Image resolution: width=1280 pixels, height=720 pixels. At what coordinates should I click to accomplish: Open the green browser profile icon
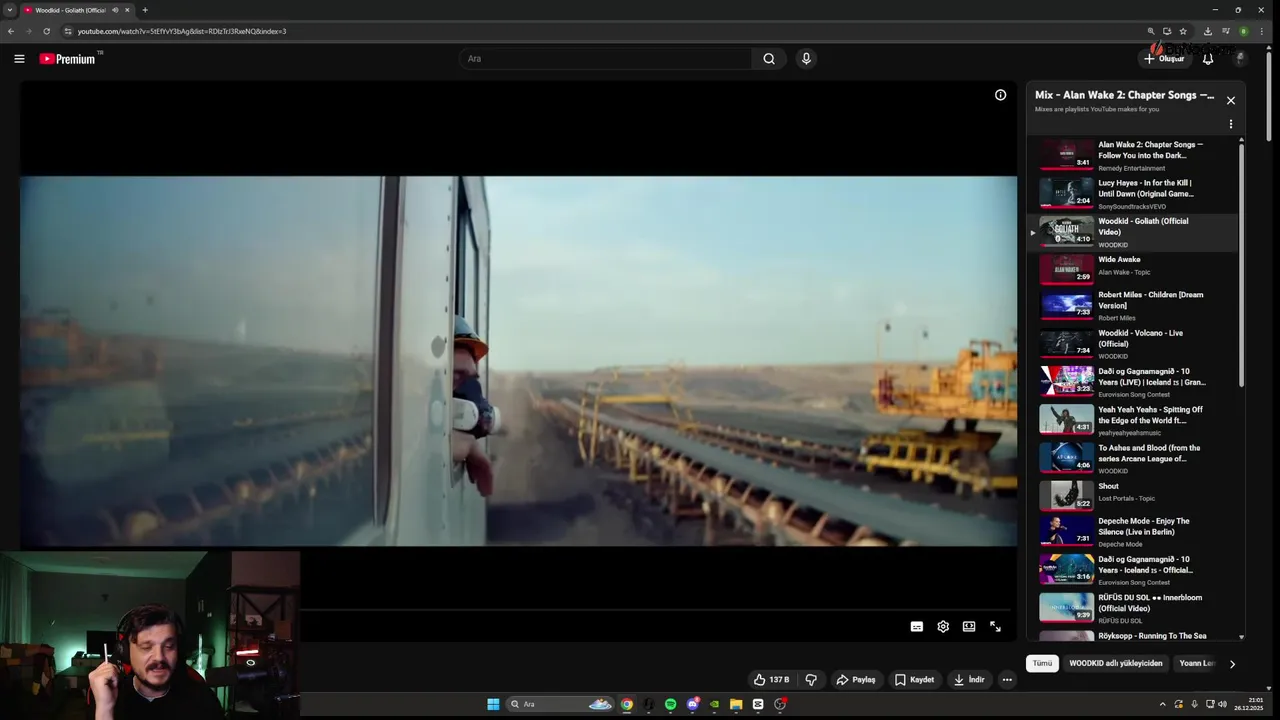click(x=1244, y=31)
